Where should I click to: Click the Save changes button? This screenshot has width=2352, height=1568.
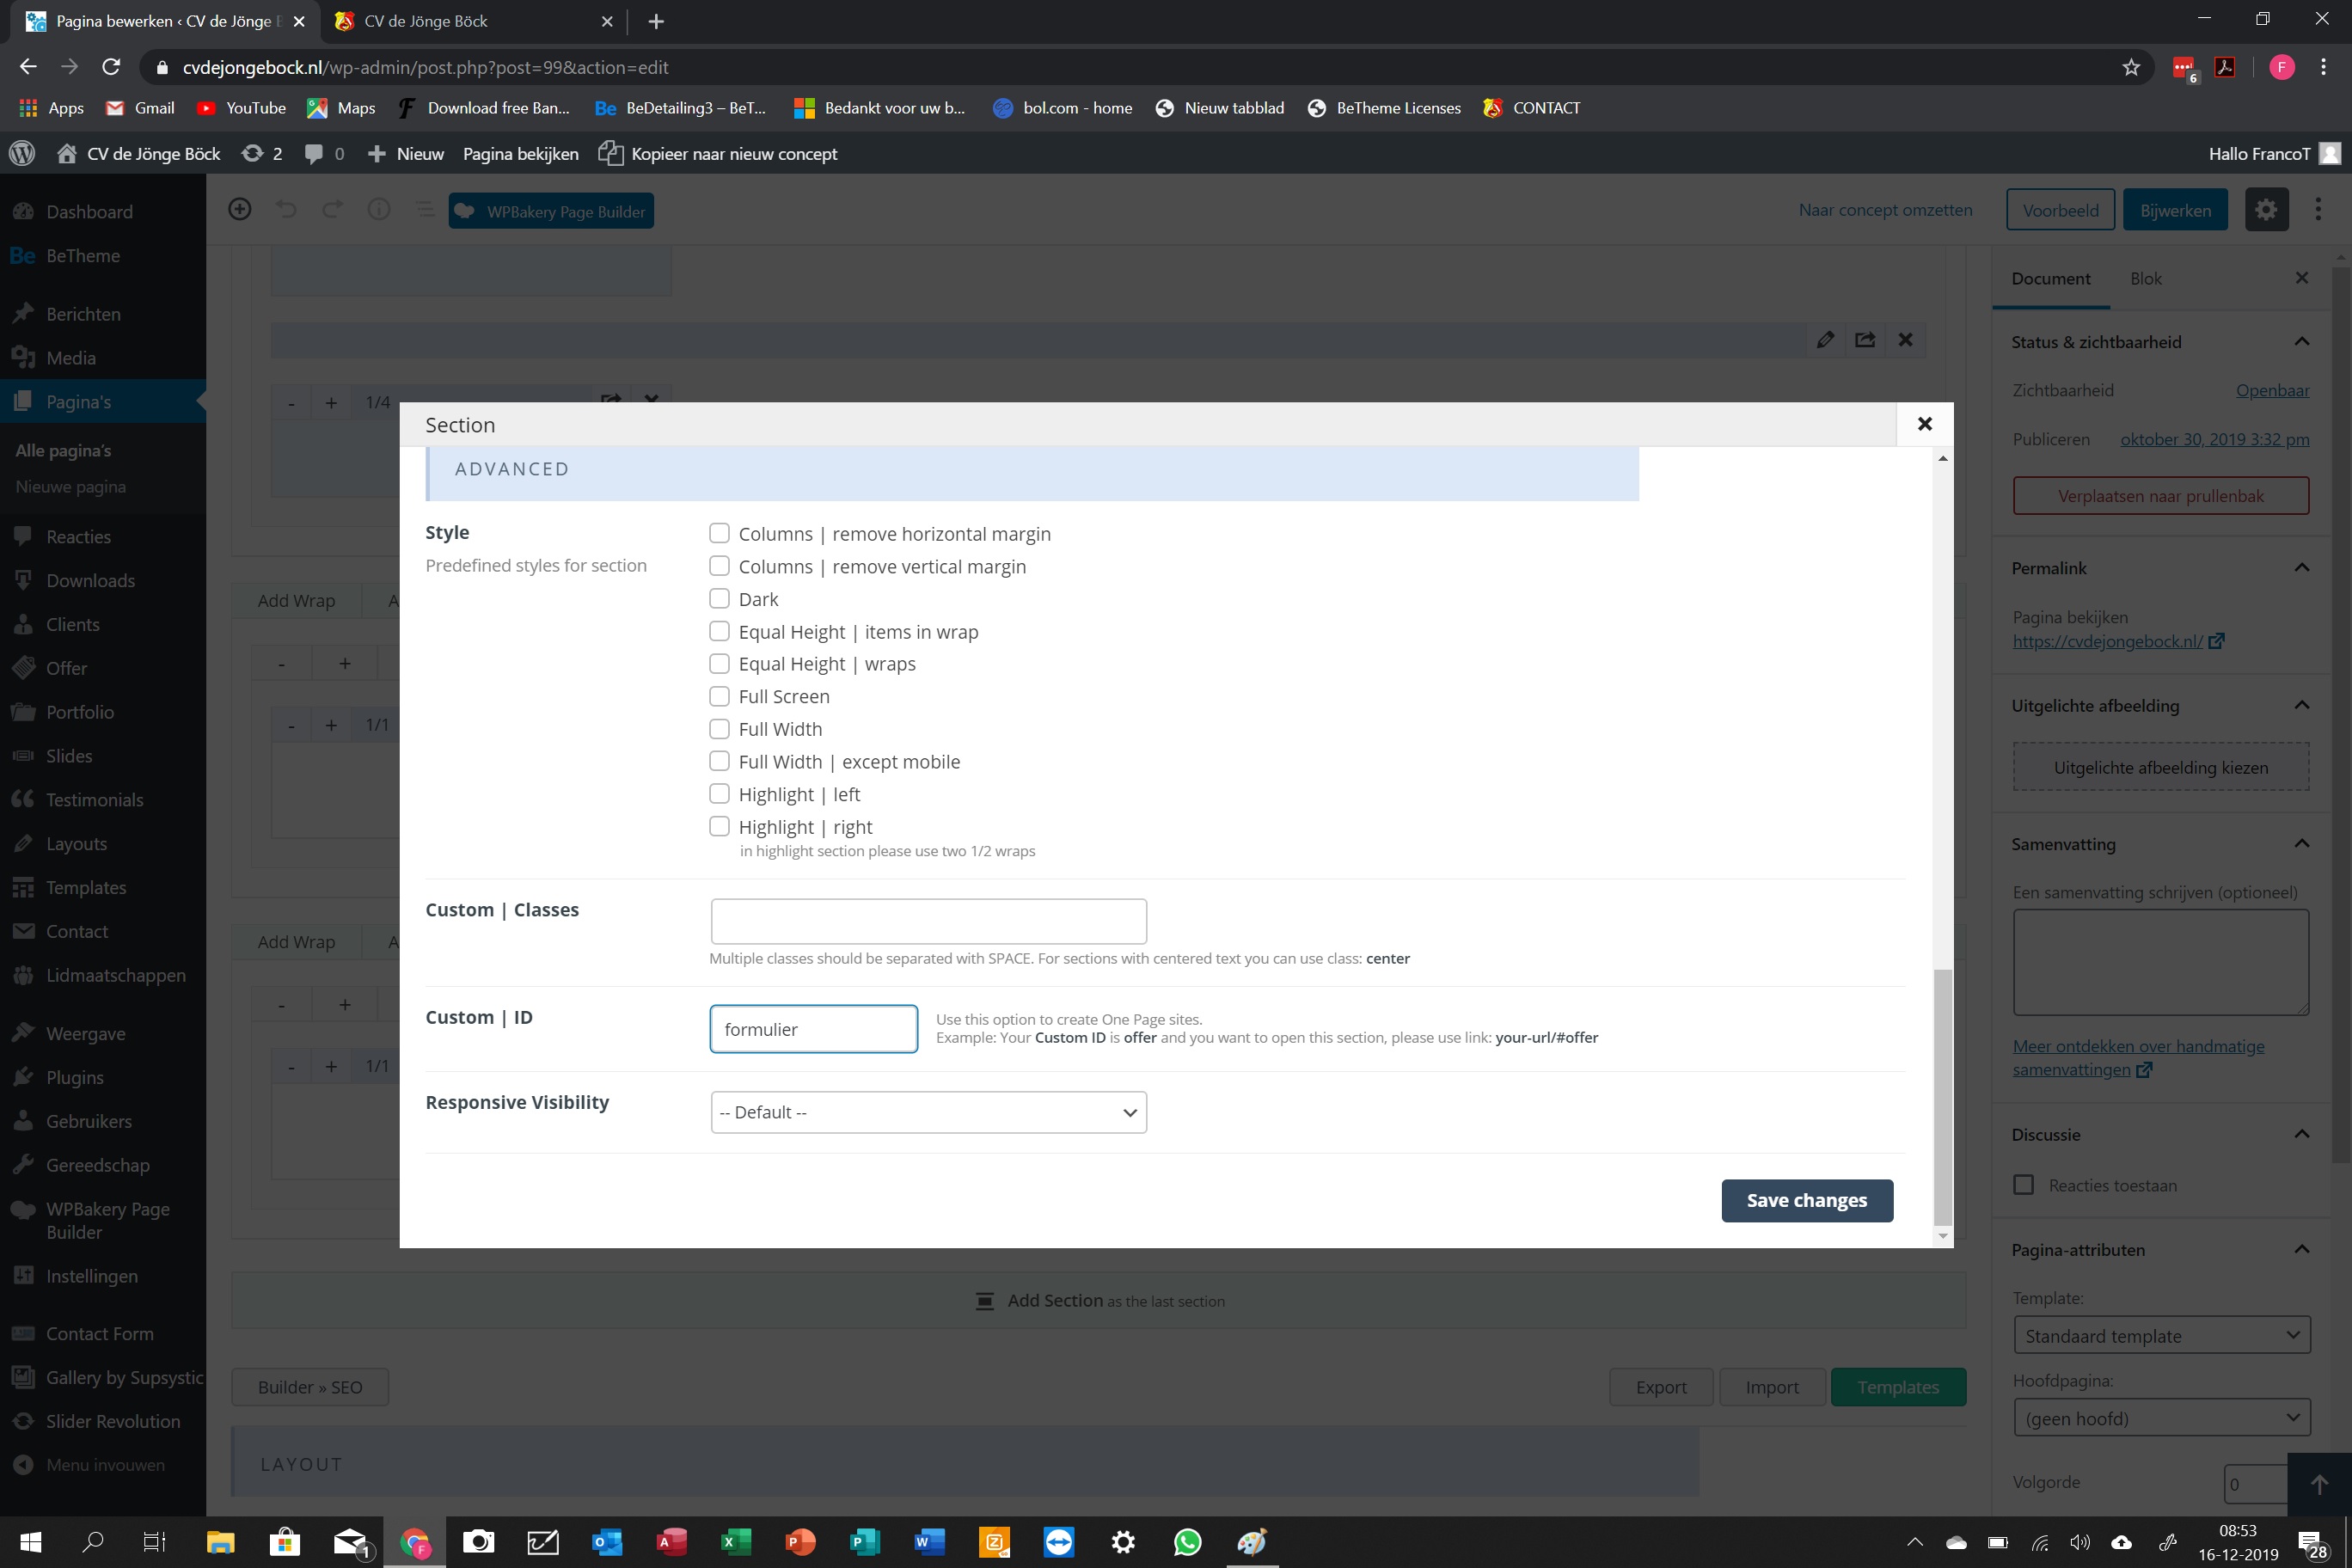pyautogui.click(x=1807, y=1200)
